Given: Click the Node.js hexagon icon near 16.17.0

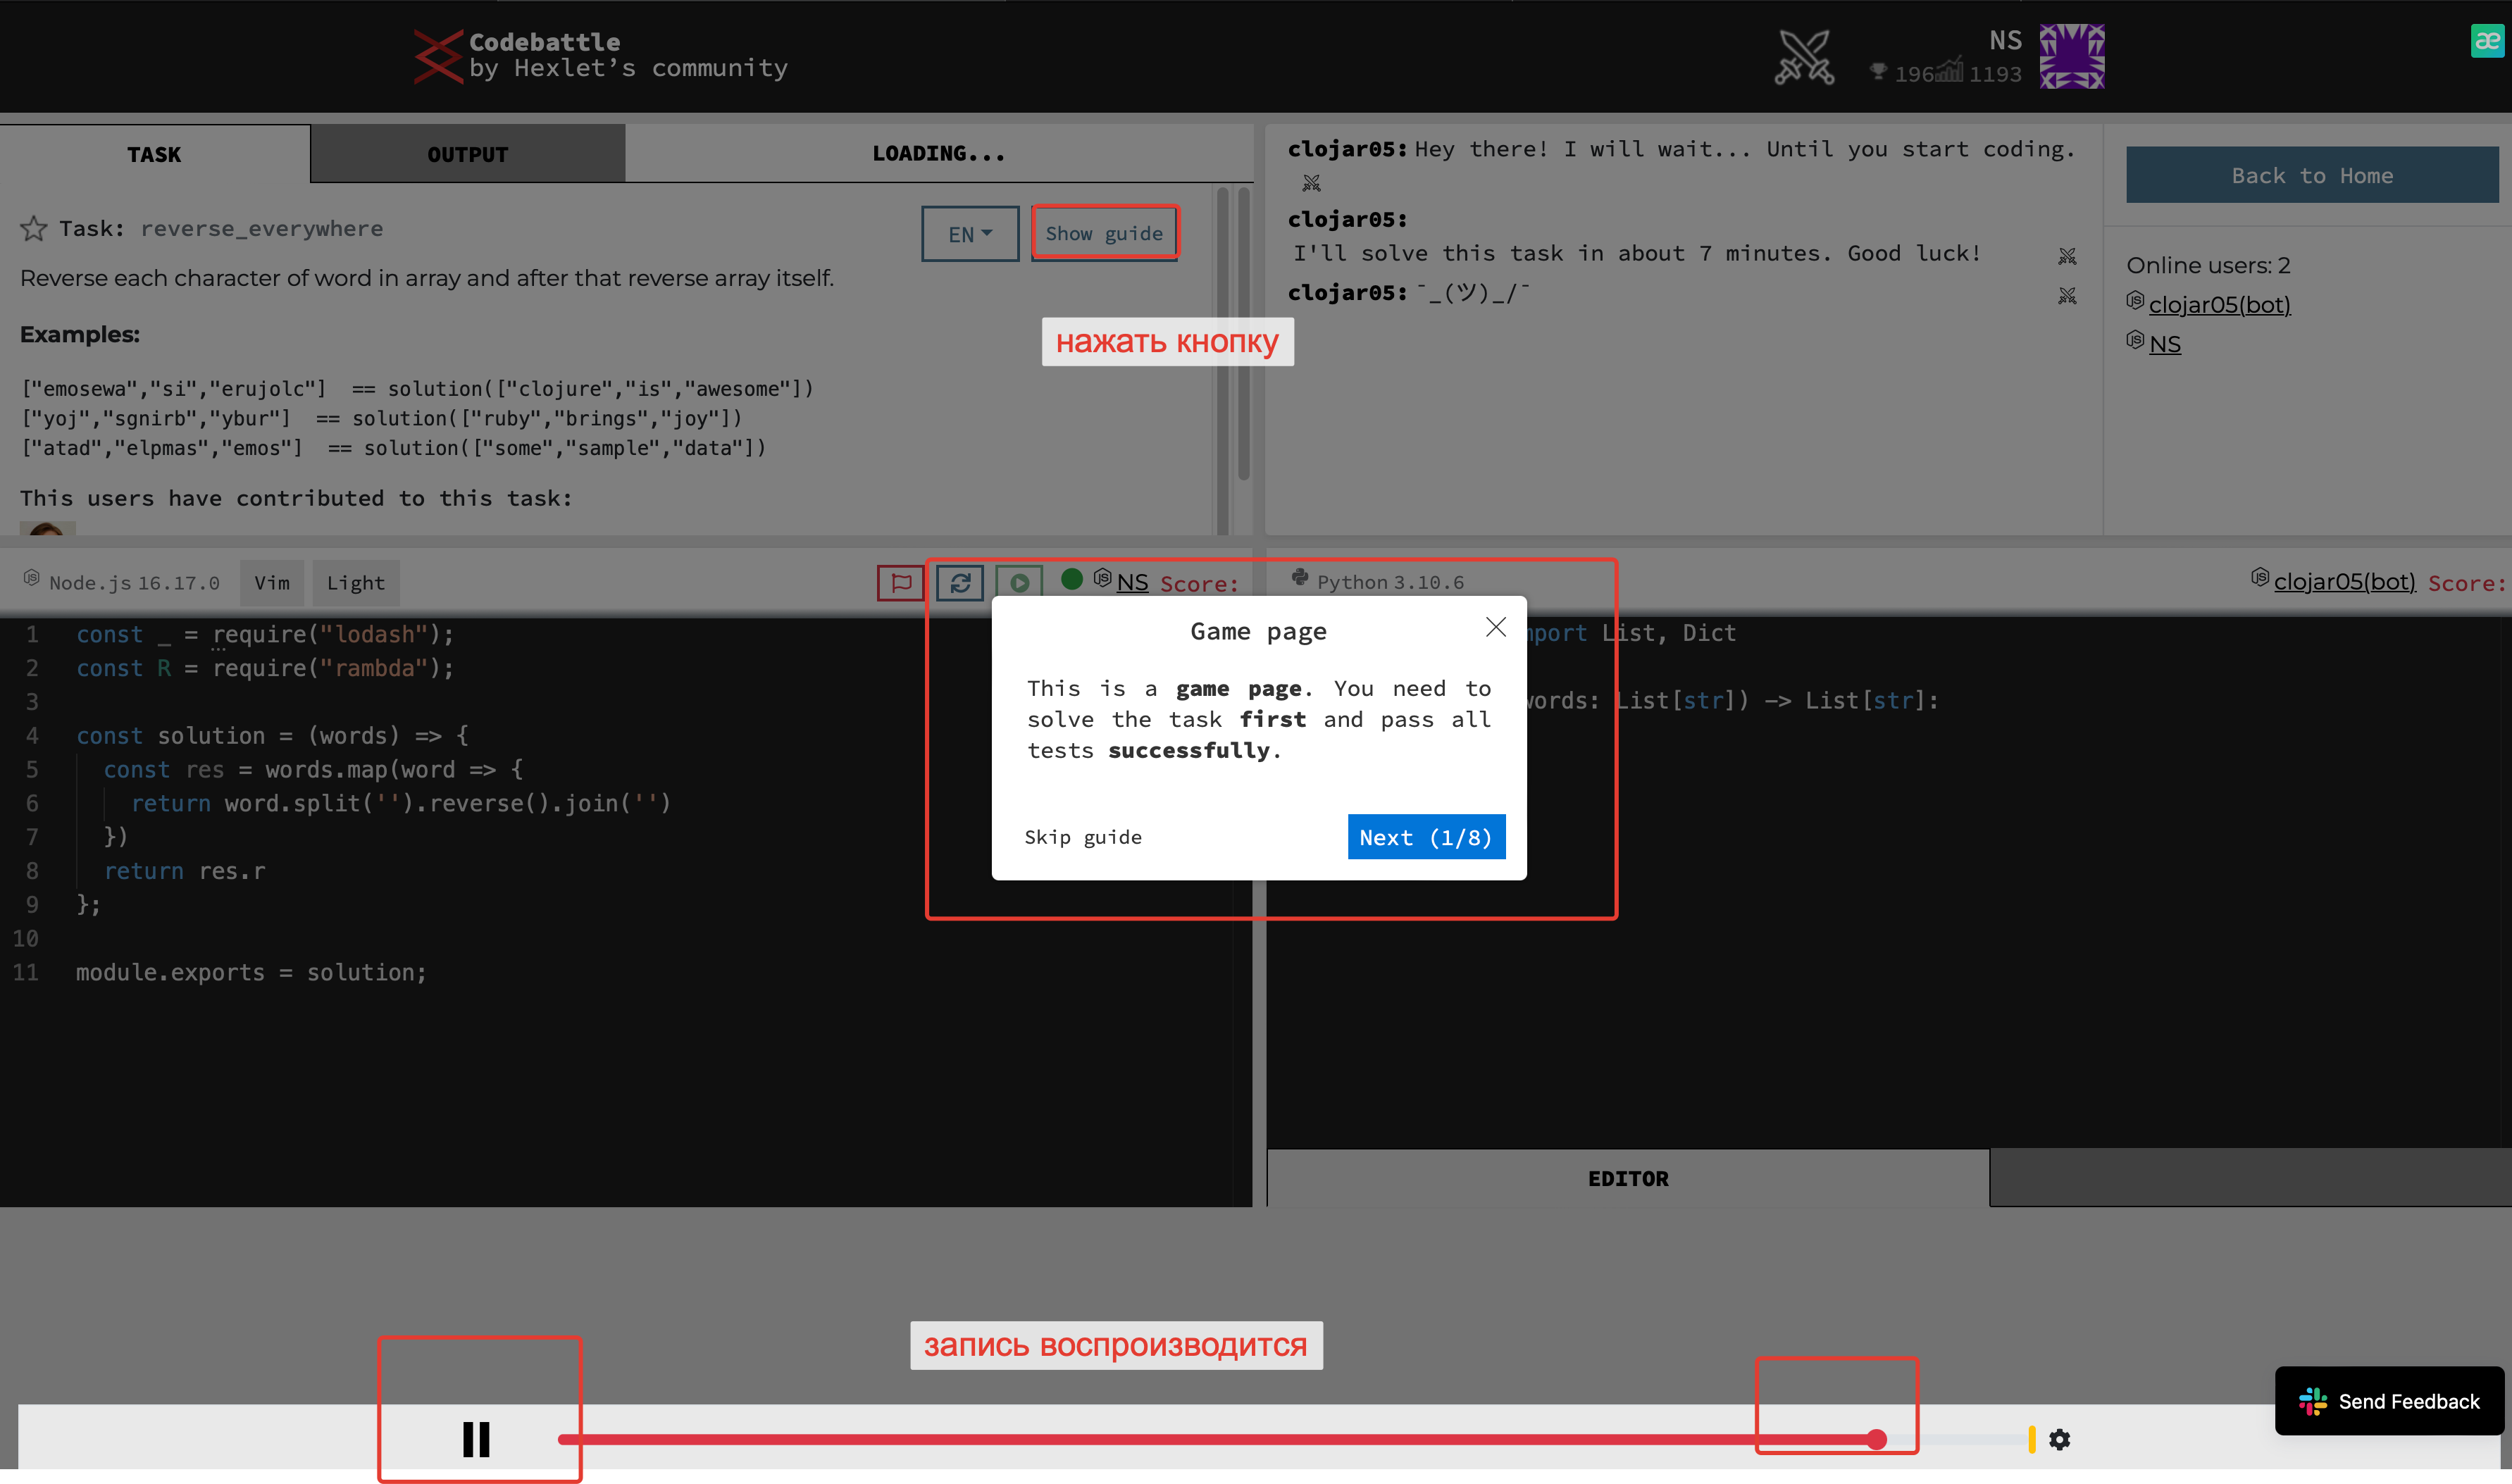Looking at the screenshot, I should click(x=31, y=578).
